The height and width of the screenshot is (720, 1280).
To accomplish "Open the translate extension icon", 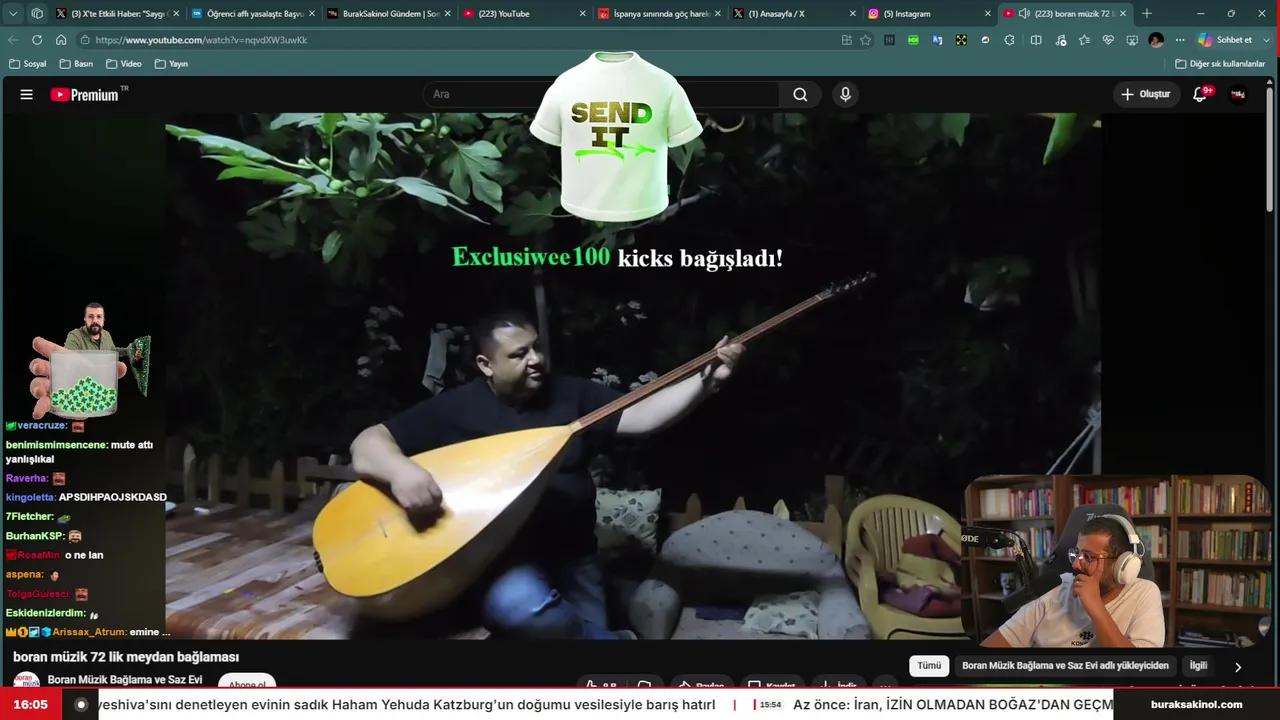I will click(937, 40).
